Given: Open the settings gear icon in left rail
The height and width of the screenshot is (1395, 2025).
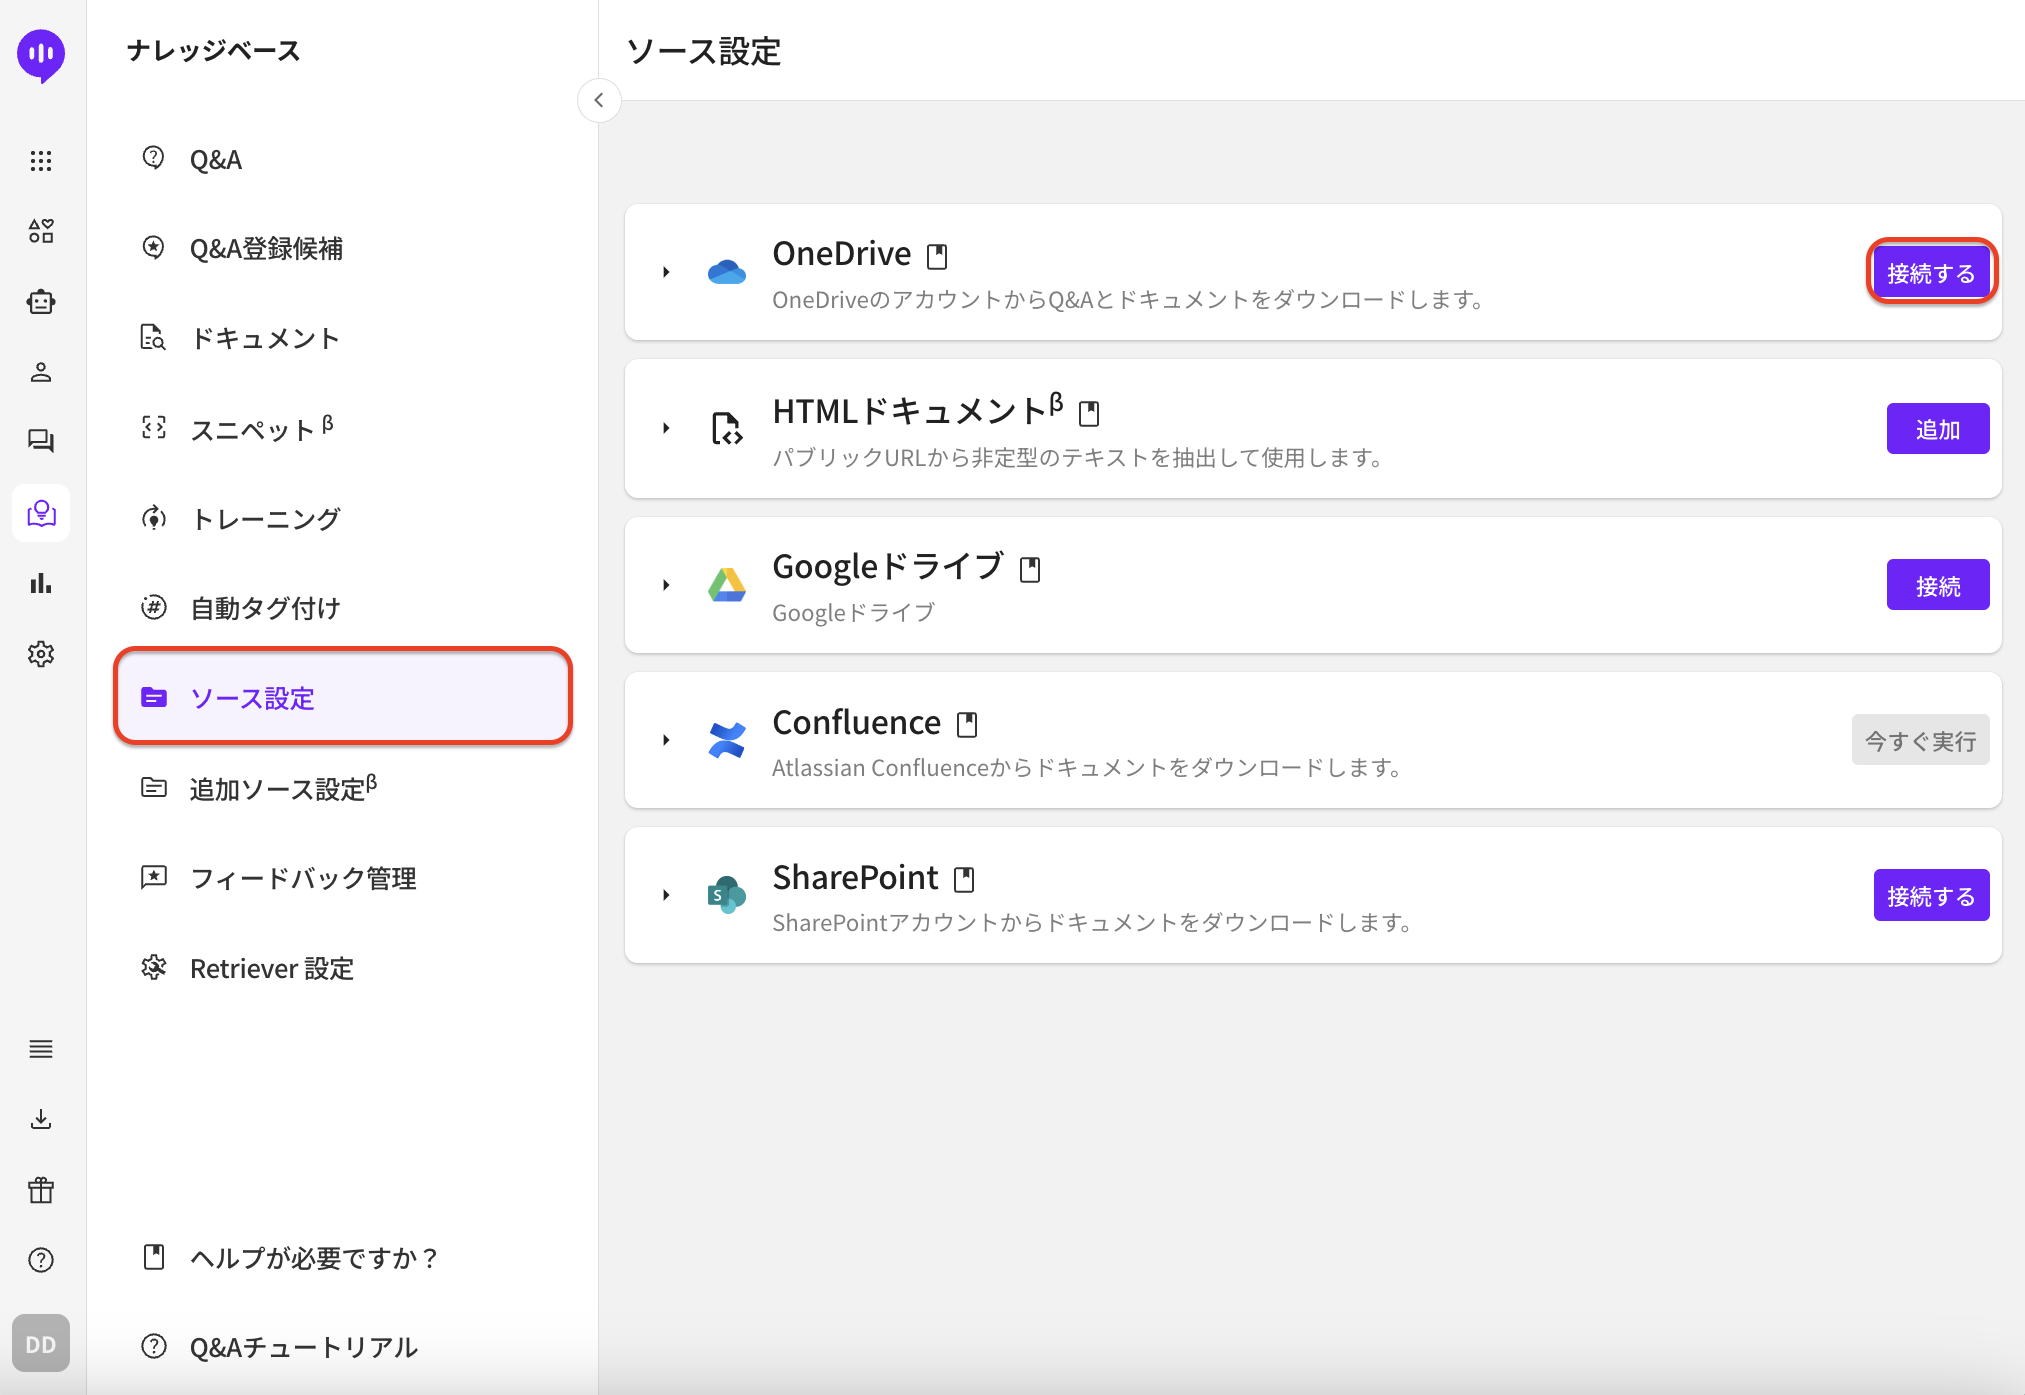Looking at the screenshot, I should pos(41,654).
